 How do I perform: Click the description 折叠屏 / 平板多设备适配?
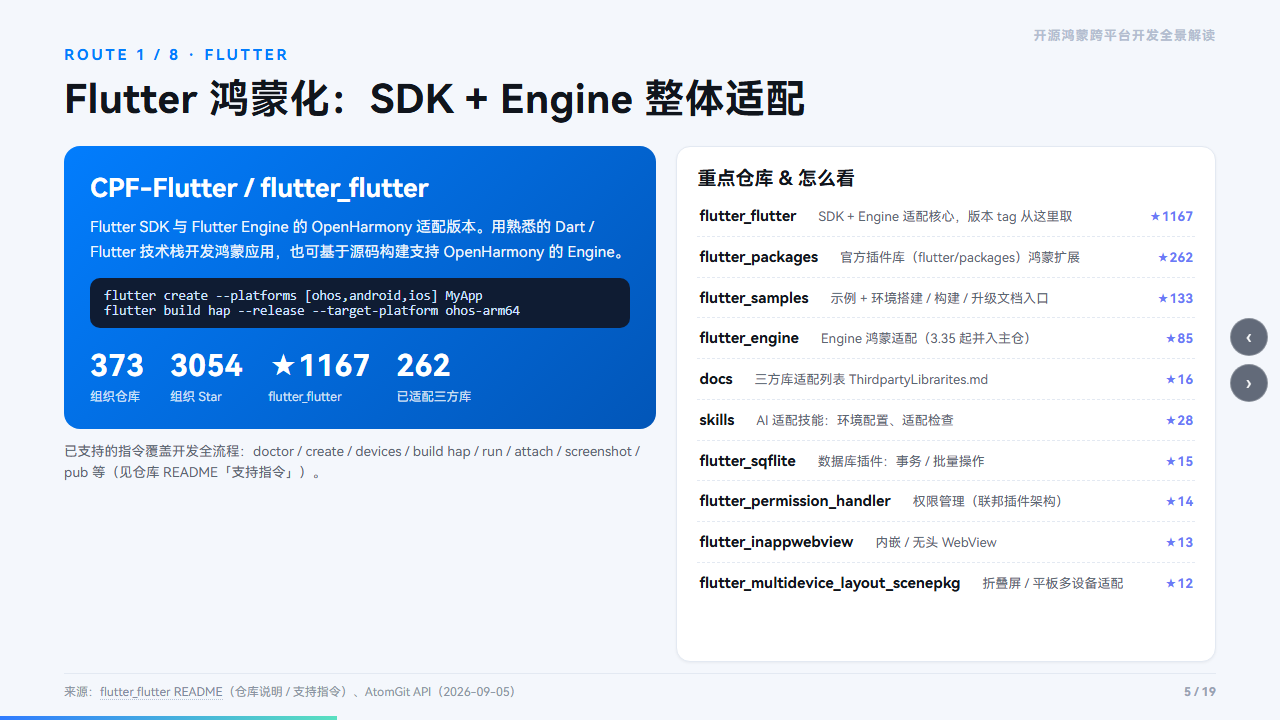1053,583
